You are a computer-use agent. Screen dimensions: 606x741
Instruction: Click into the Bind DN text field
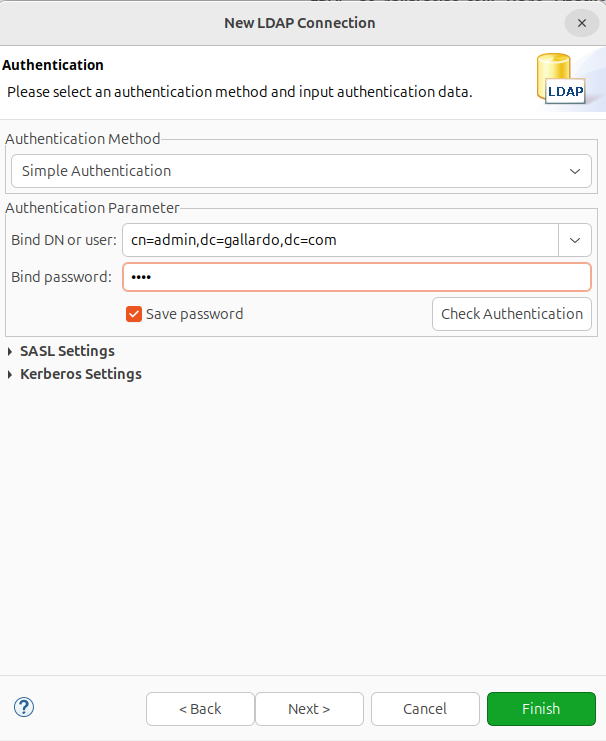[x=340, y=240]
